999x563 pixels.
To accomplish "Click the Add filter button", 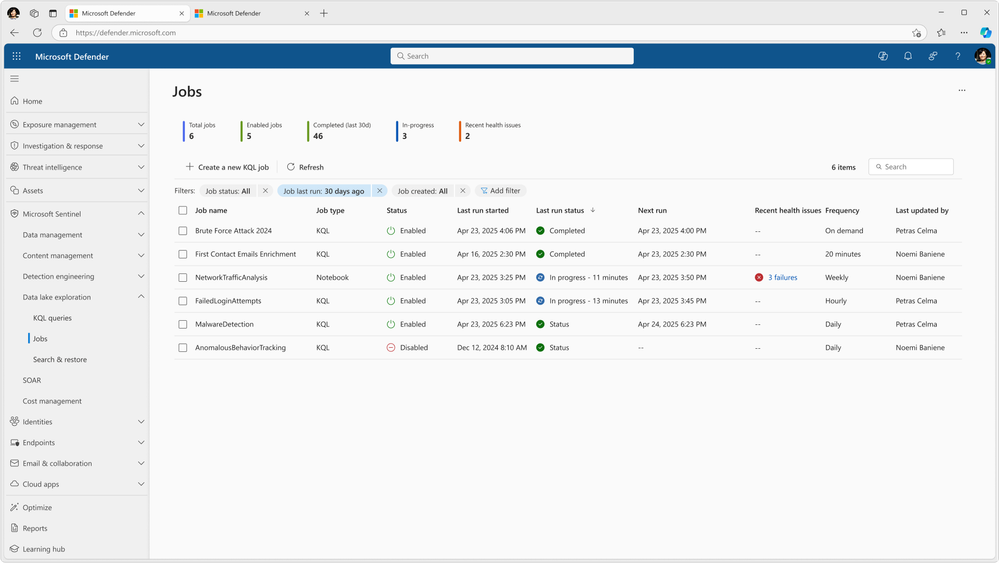I will [x=500, y=190].
